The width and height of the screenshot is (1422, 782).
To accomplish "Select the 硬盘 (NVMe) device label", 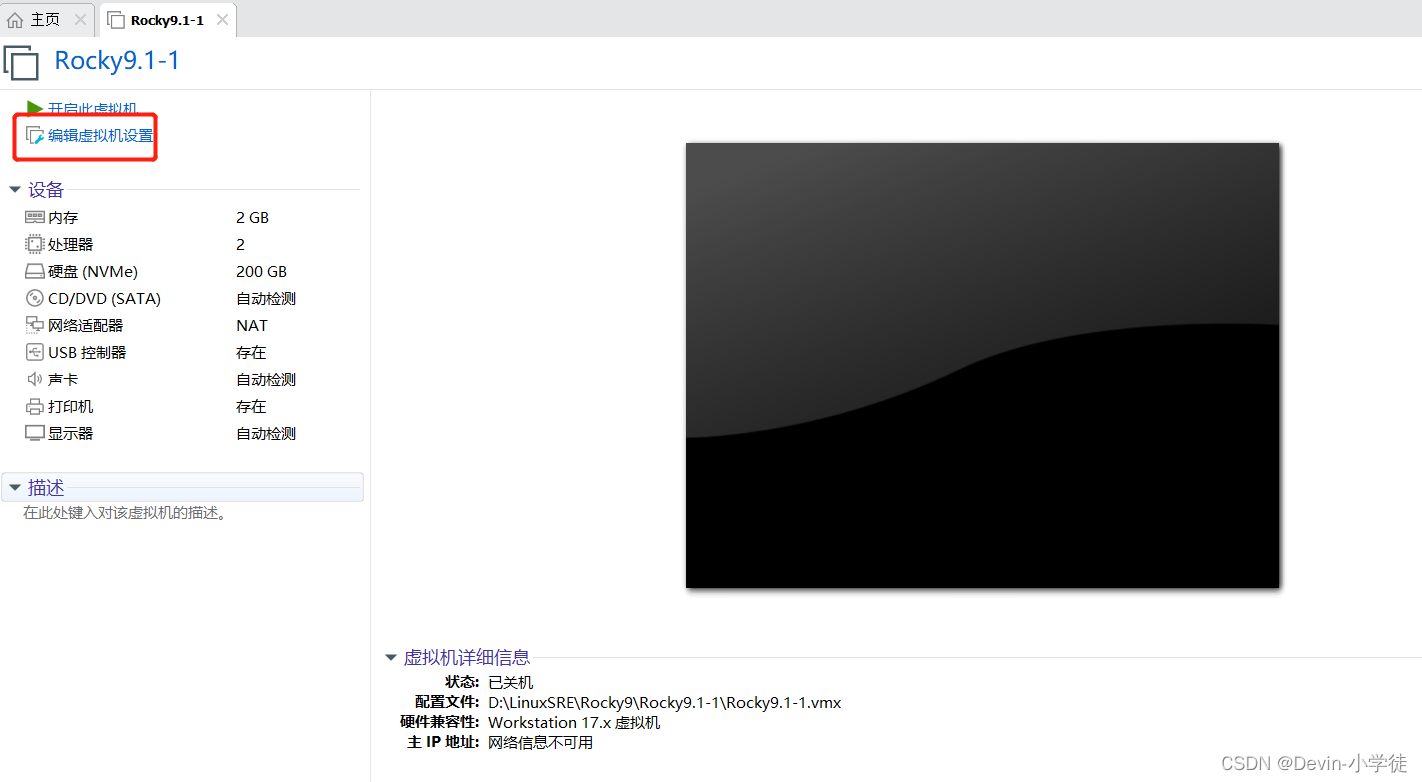I will 93,271.
